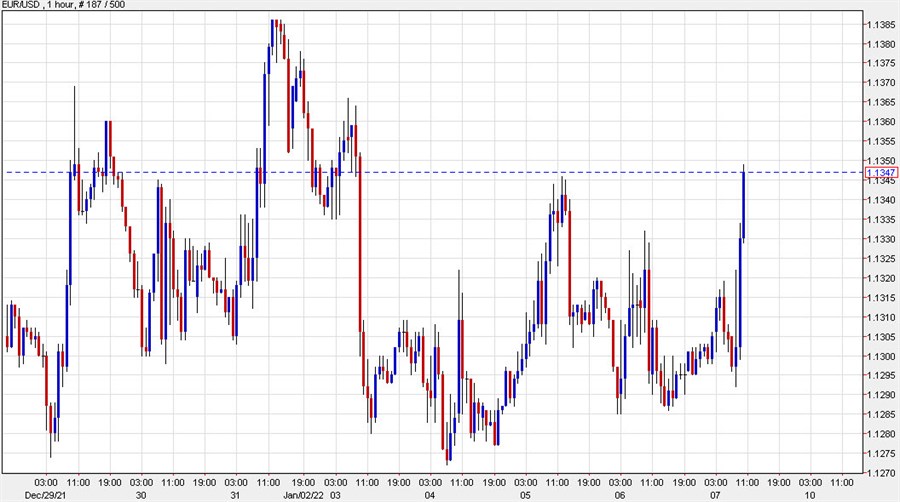Select the current price tag 1.1347
900x502 pixels.
pos(881,173)
